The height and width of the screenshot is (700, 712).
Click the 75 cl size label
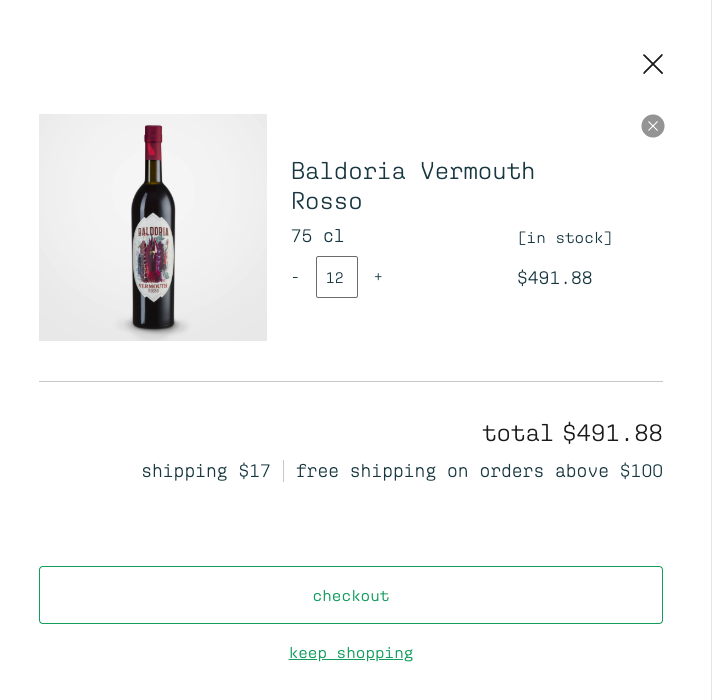pyautogui.click(x=317, y=237)
